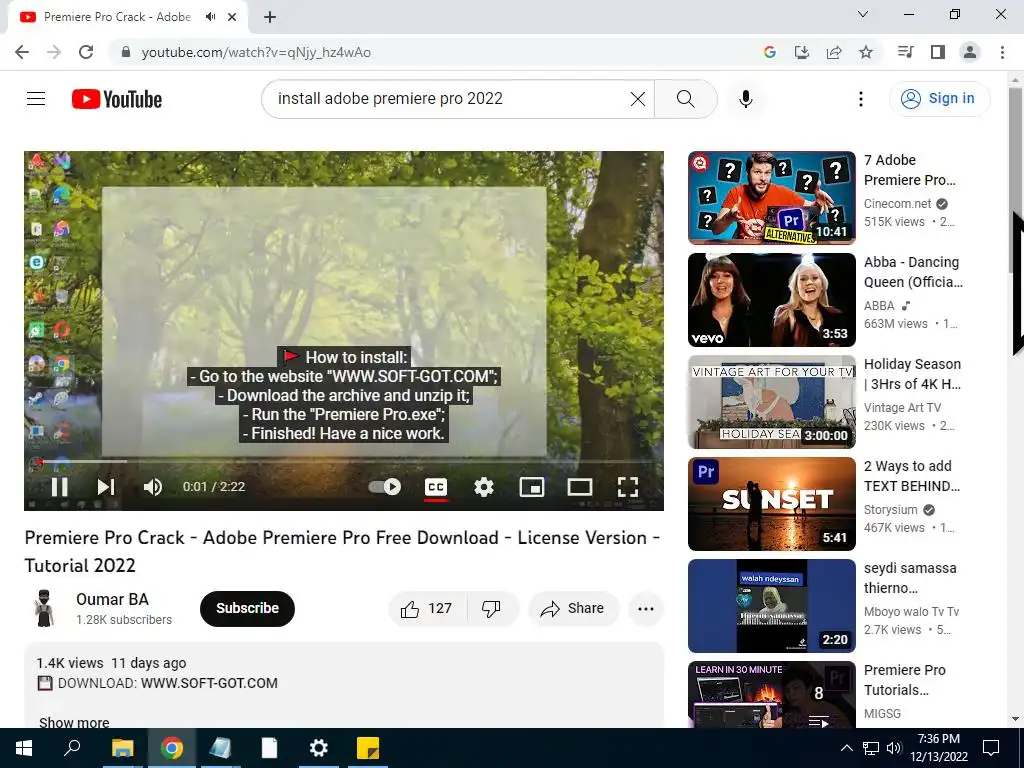The image size is (1024, 768).
Task: Start voice search with microphone icon
Action: pos(745,99)
